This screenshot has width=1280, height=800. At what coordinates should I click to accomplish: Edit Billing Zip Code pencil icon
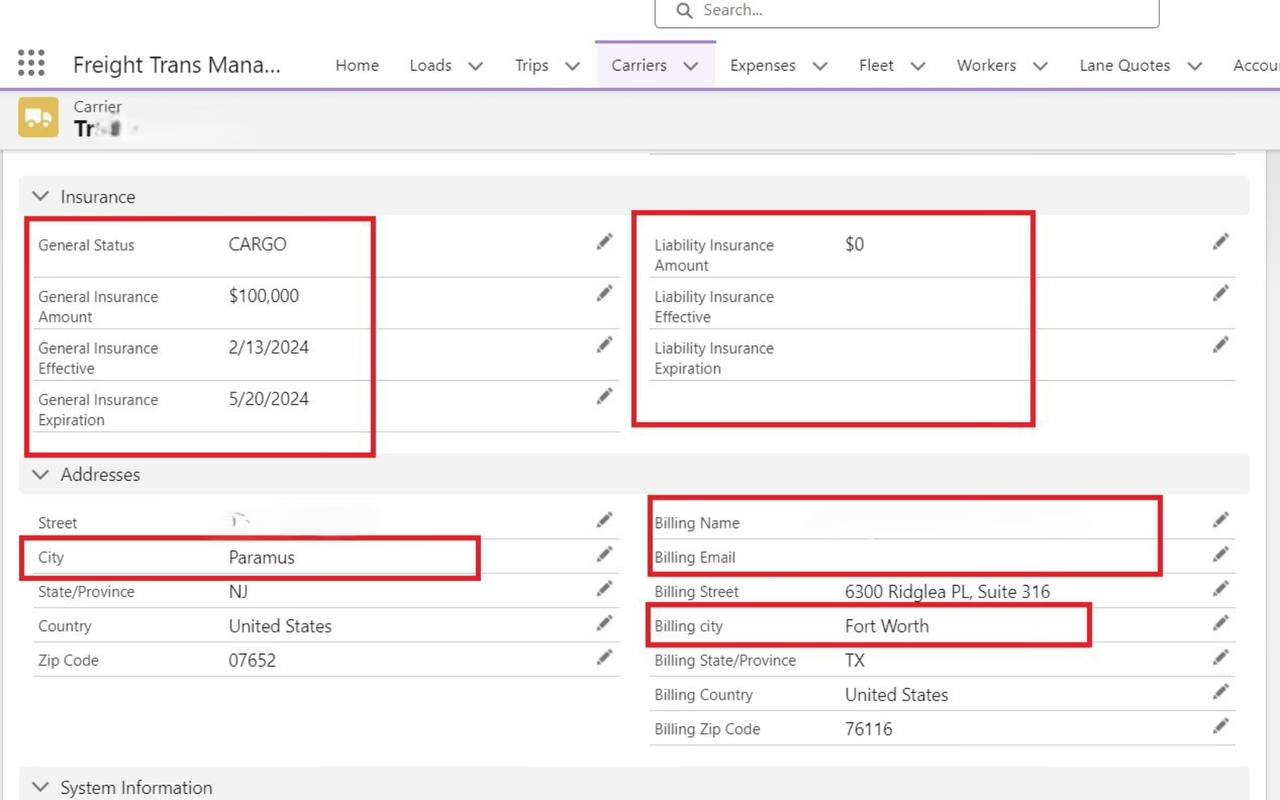point(1220,726)
